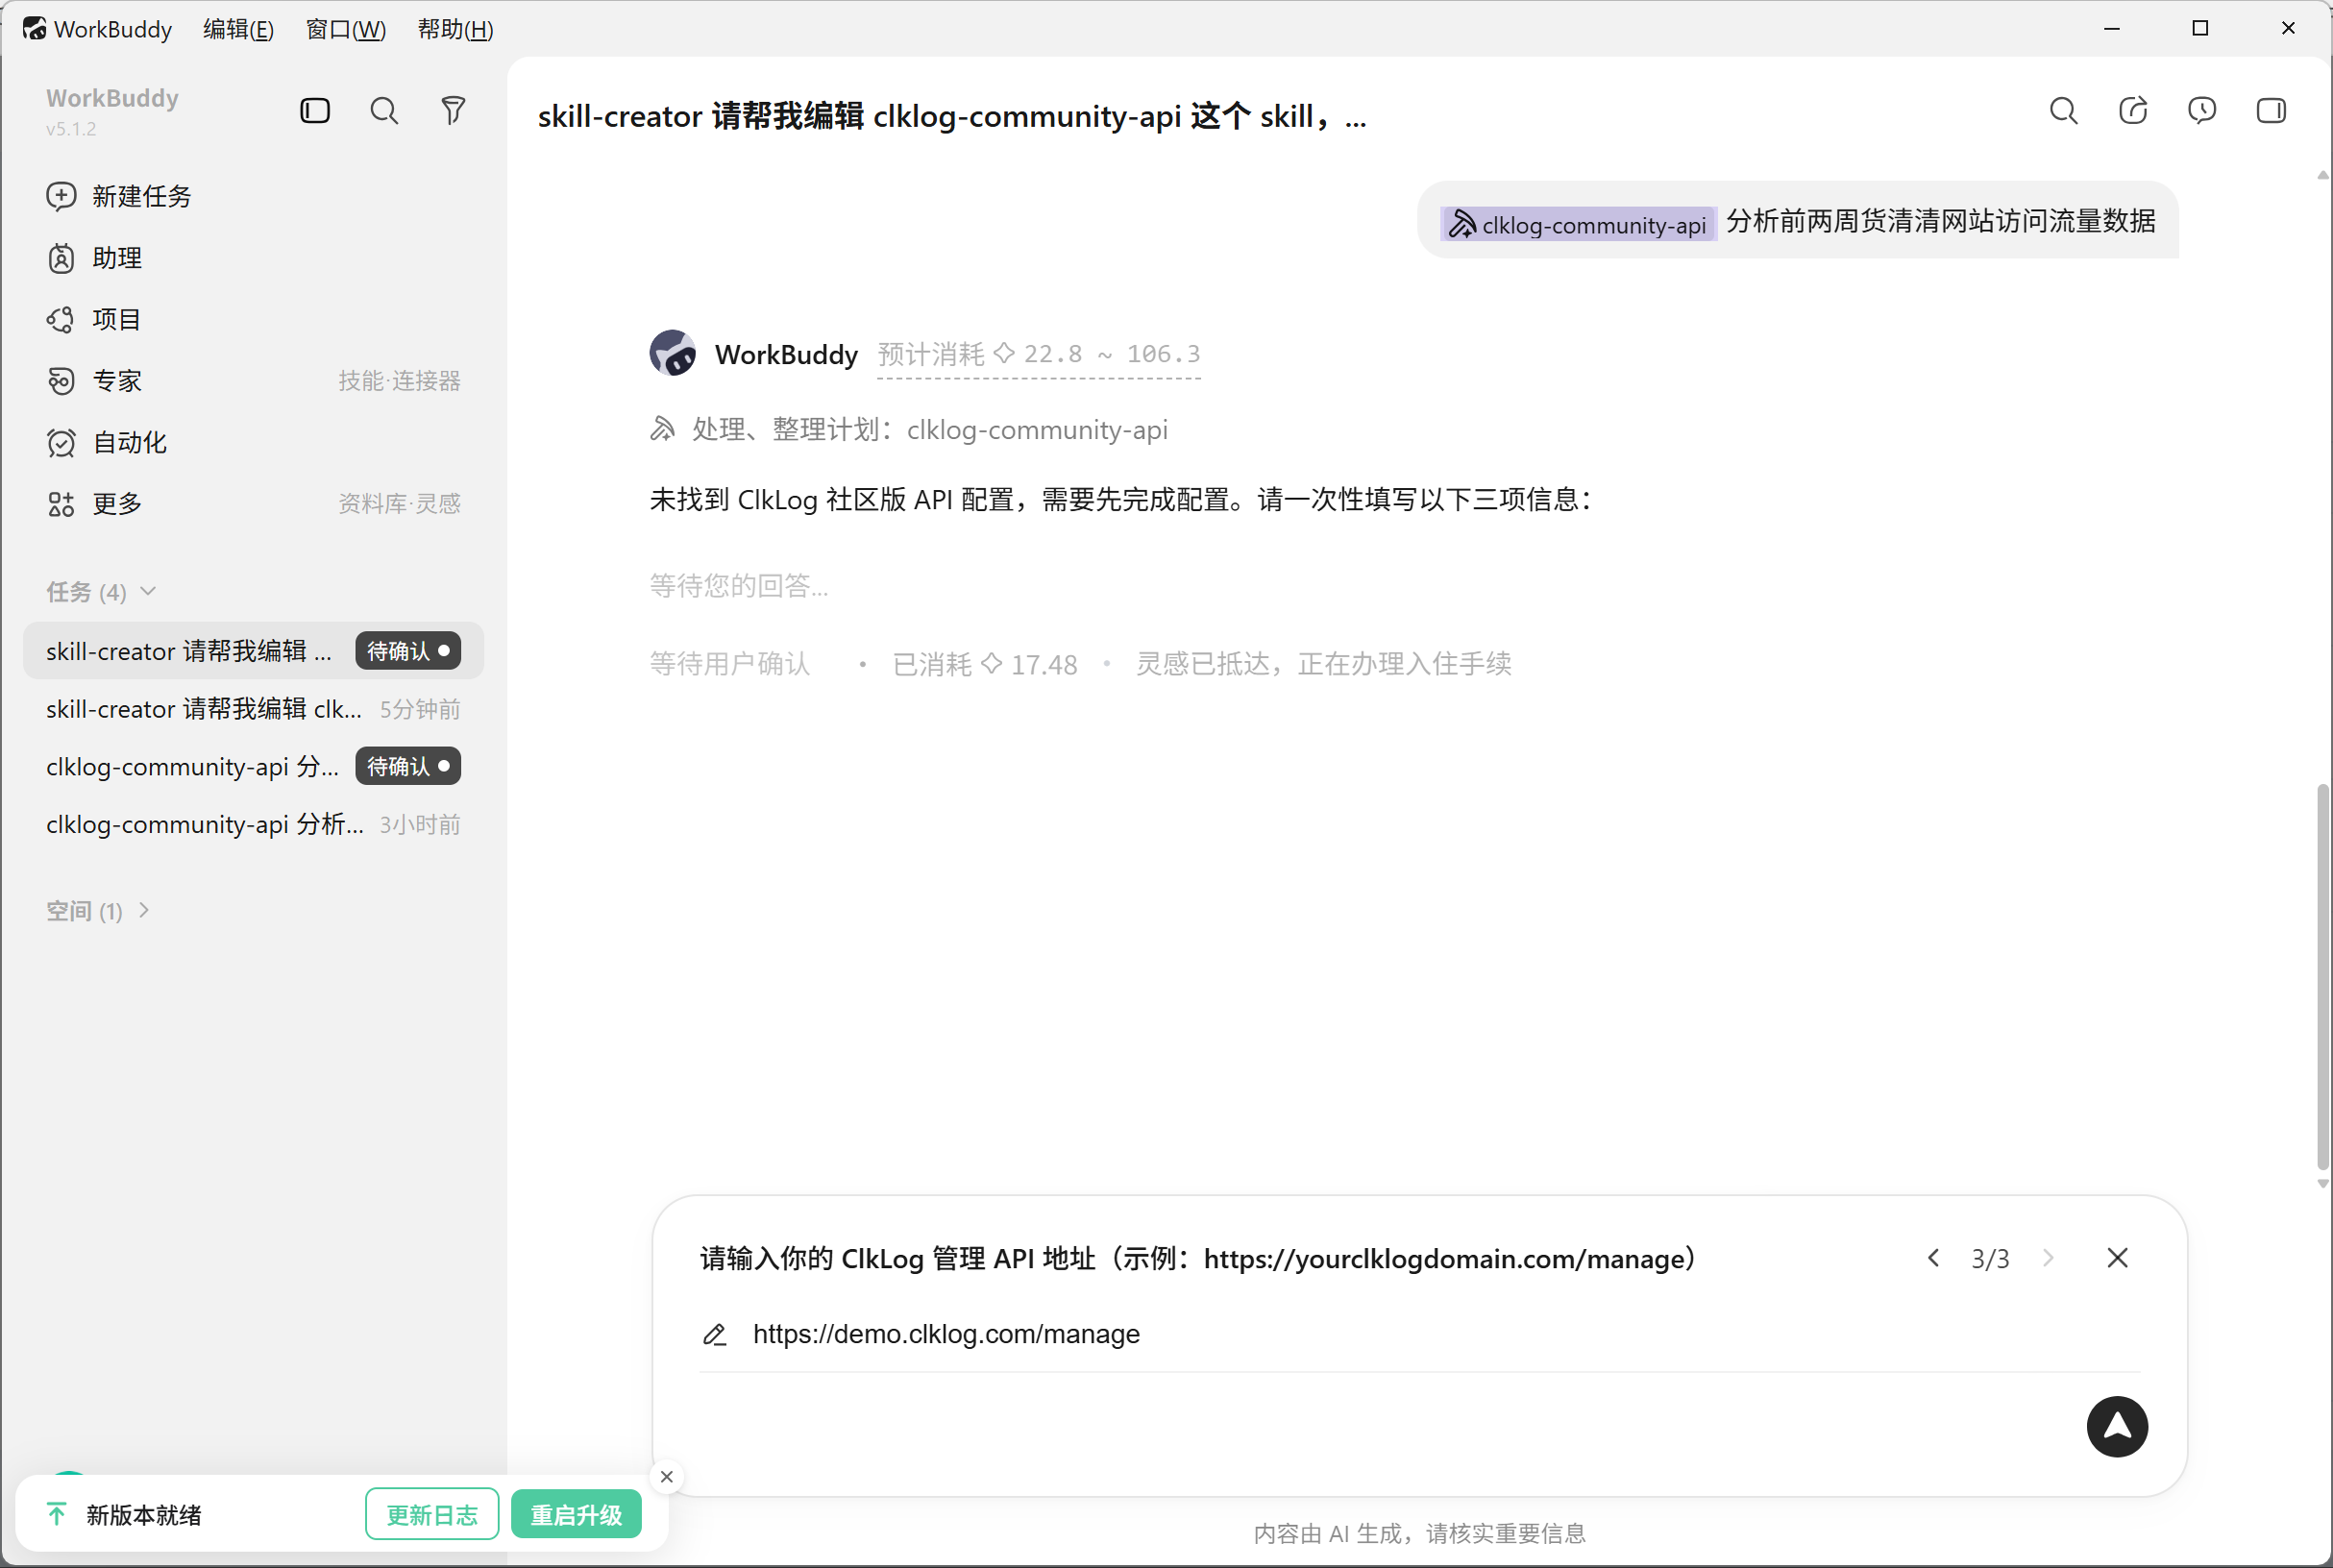This screenshot has height=1568, width=2333.
Task: Share the conversation via header share icon
Action: (2133, 110)
